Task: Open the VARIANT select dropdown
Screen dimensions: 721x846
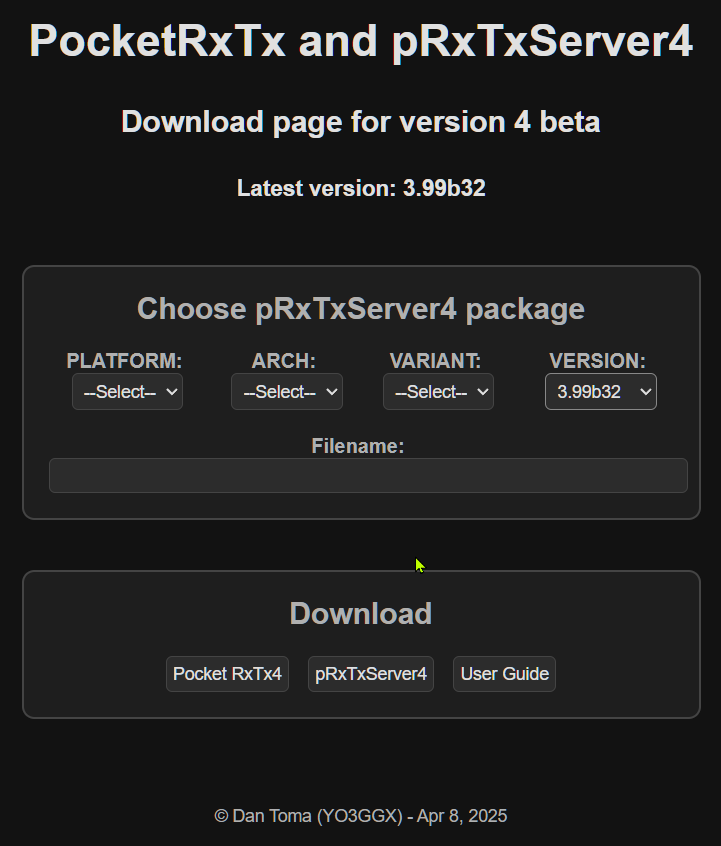Action: click(438, 392)
